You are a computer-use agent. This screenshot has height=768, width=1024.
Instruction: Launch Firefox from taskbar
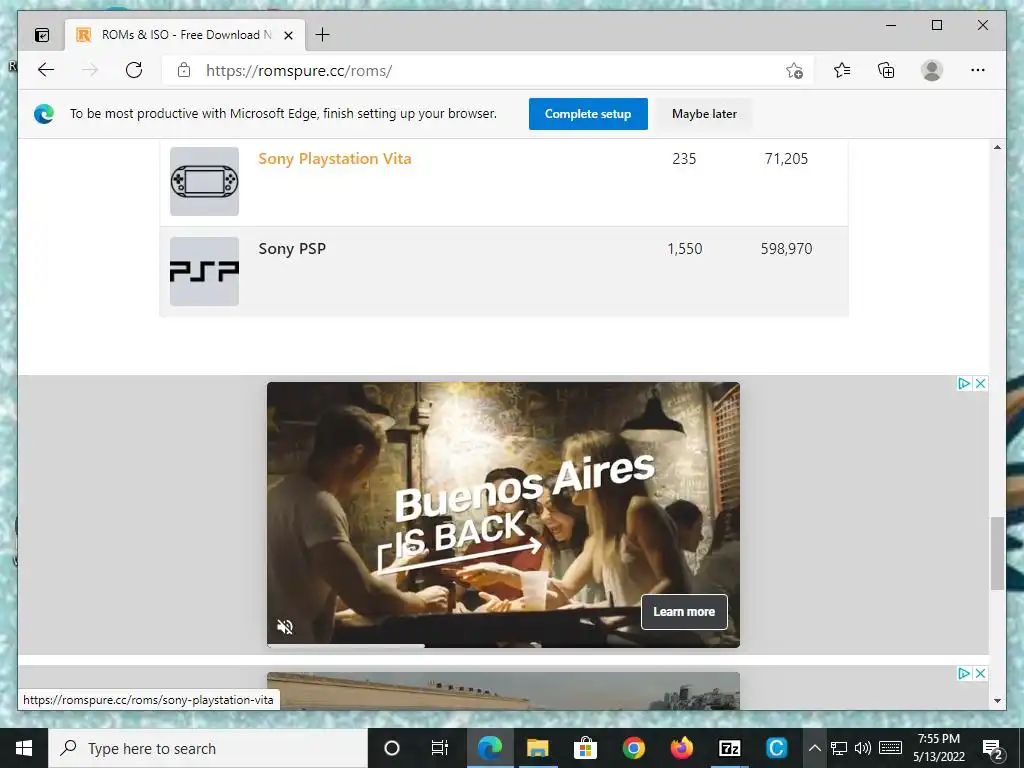681,748
